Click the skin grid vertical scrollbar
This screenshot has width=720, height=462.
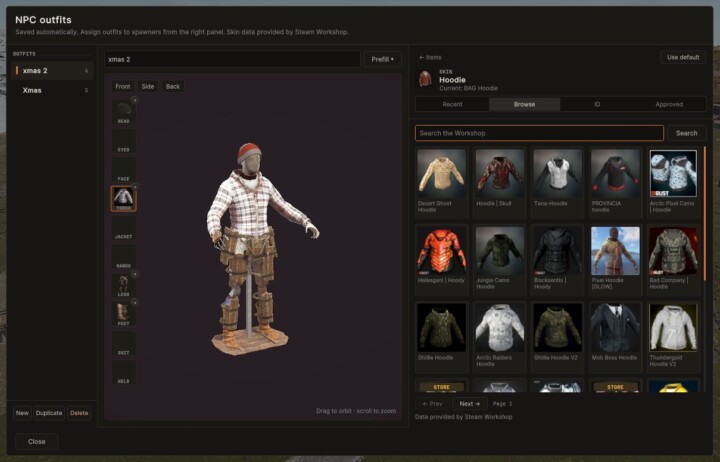704,214
